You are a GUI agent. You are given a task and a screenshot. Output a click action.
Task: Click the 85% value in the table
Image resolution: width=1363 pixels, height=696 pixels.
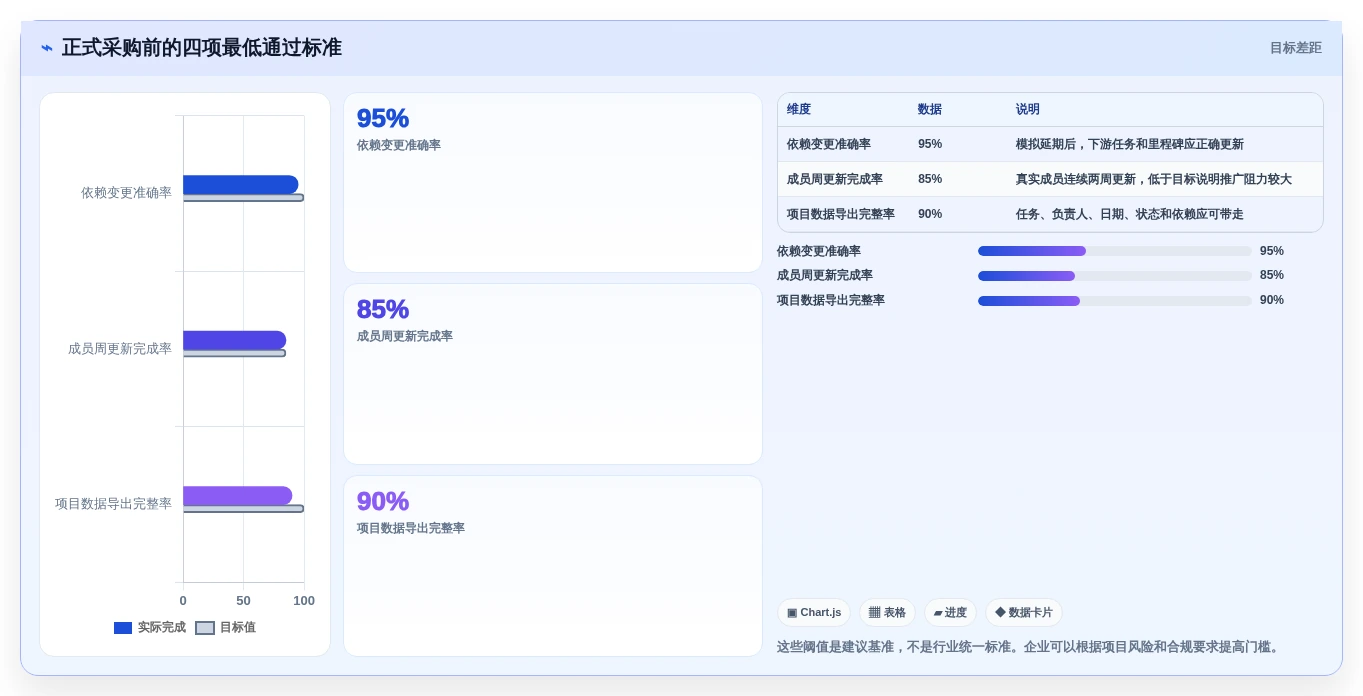pos(930,179)
